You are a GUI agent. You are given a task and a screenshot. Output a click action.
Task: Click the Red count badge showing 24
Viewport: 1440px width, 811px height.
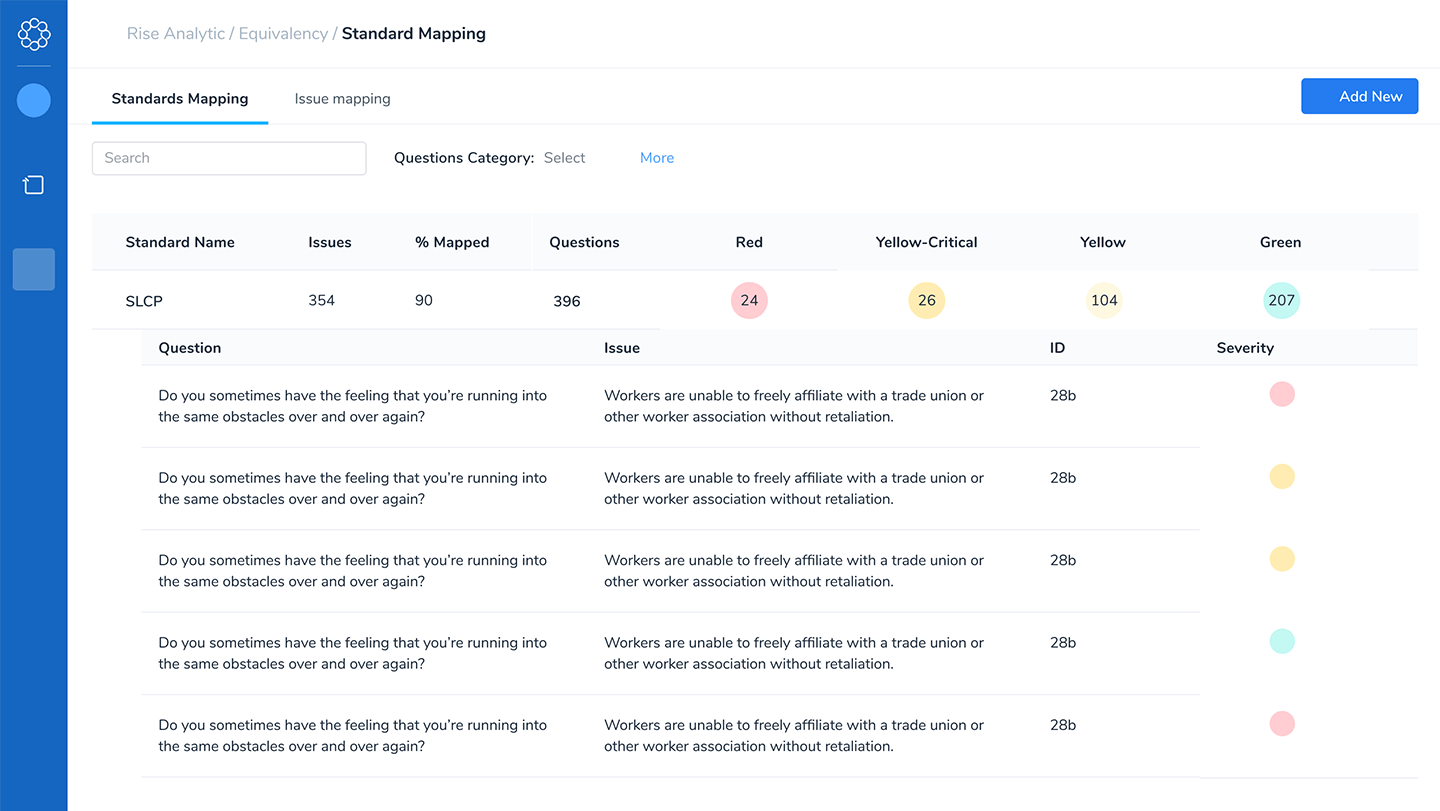pyautogui.click(x=749, y=300)
